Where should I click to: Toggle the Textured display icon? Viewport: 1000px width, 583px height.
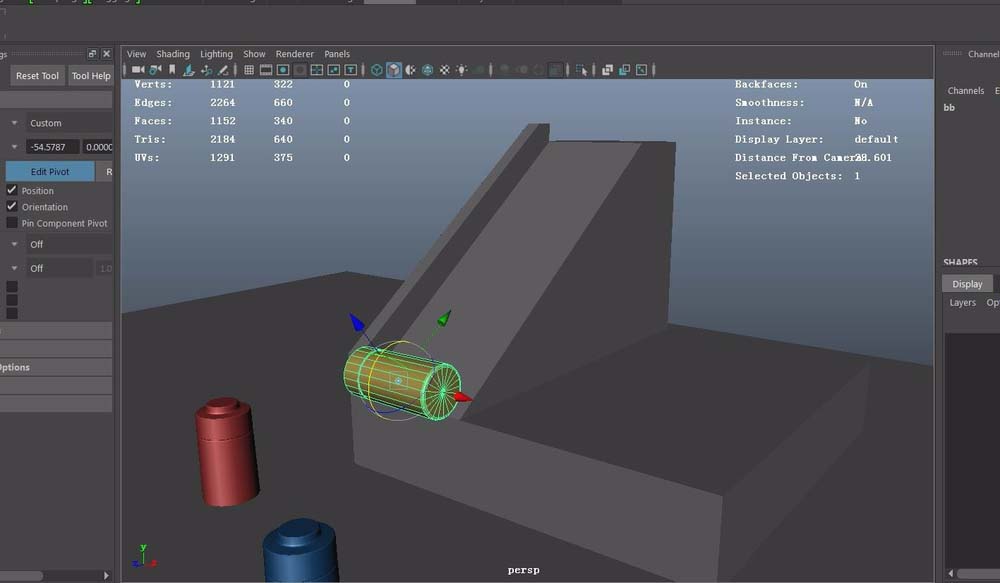[x=445, y=70]
